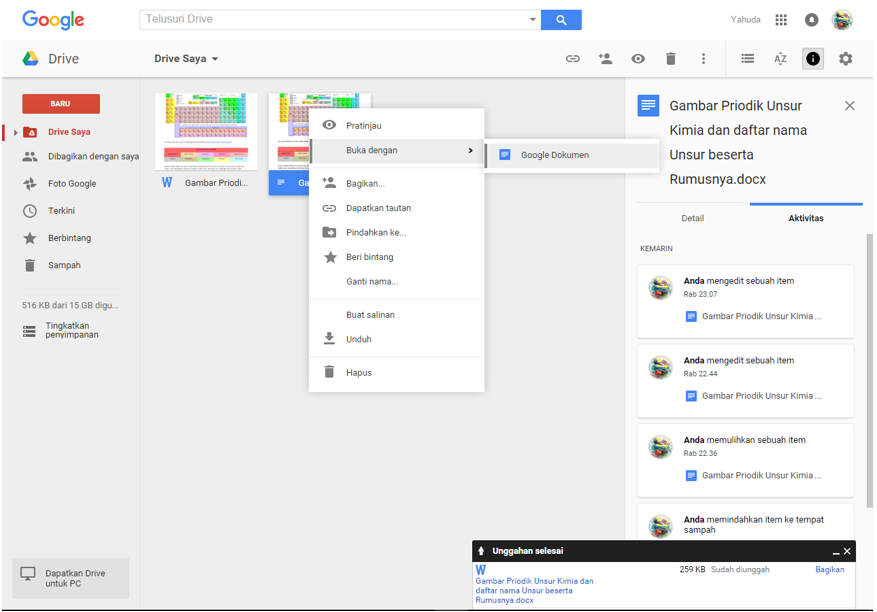Click the Yahuda account name
877x612 pixels.
746,20
